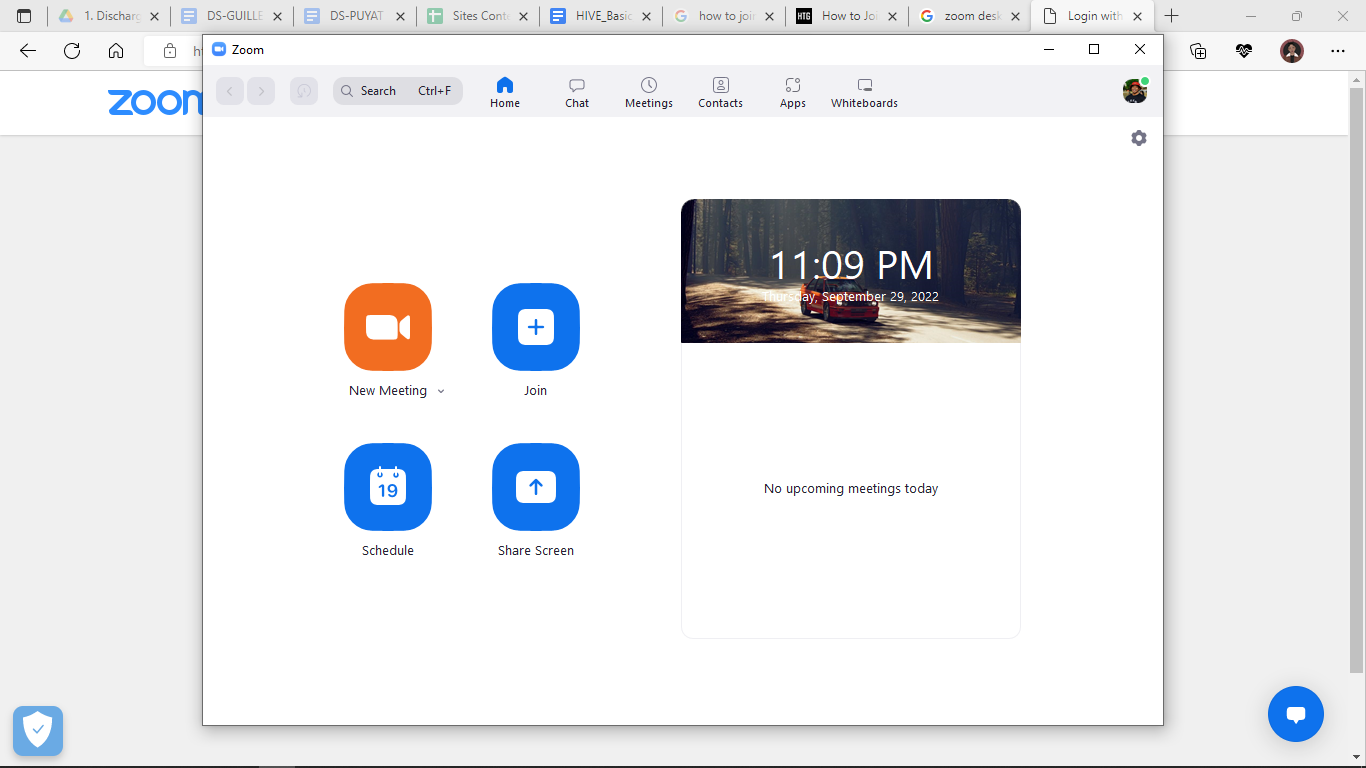Close the 'Sites Conte' browser tab
Viewport: 1366px width, 768px height.
pyautogui.click(x=523, y=16)
